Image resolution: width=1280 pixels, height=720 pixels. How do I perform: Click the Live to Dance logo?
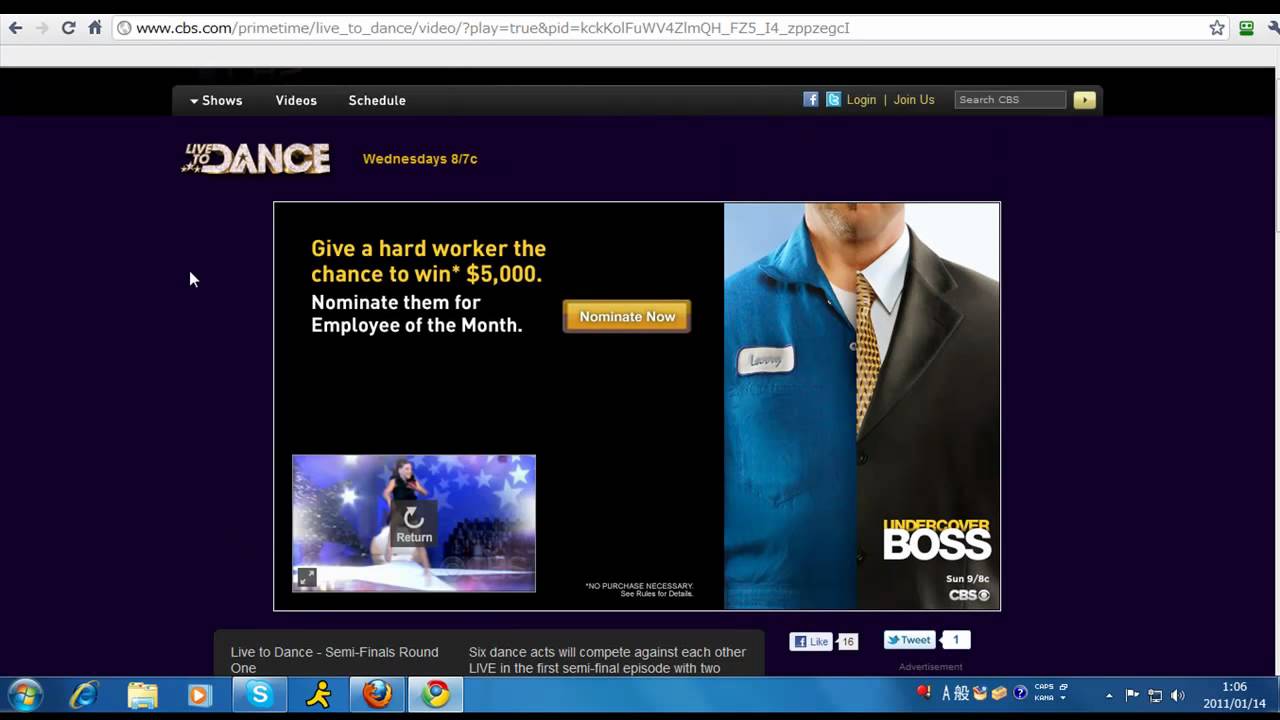(256, 158)
